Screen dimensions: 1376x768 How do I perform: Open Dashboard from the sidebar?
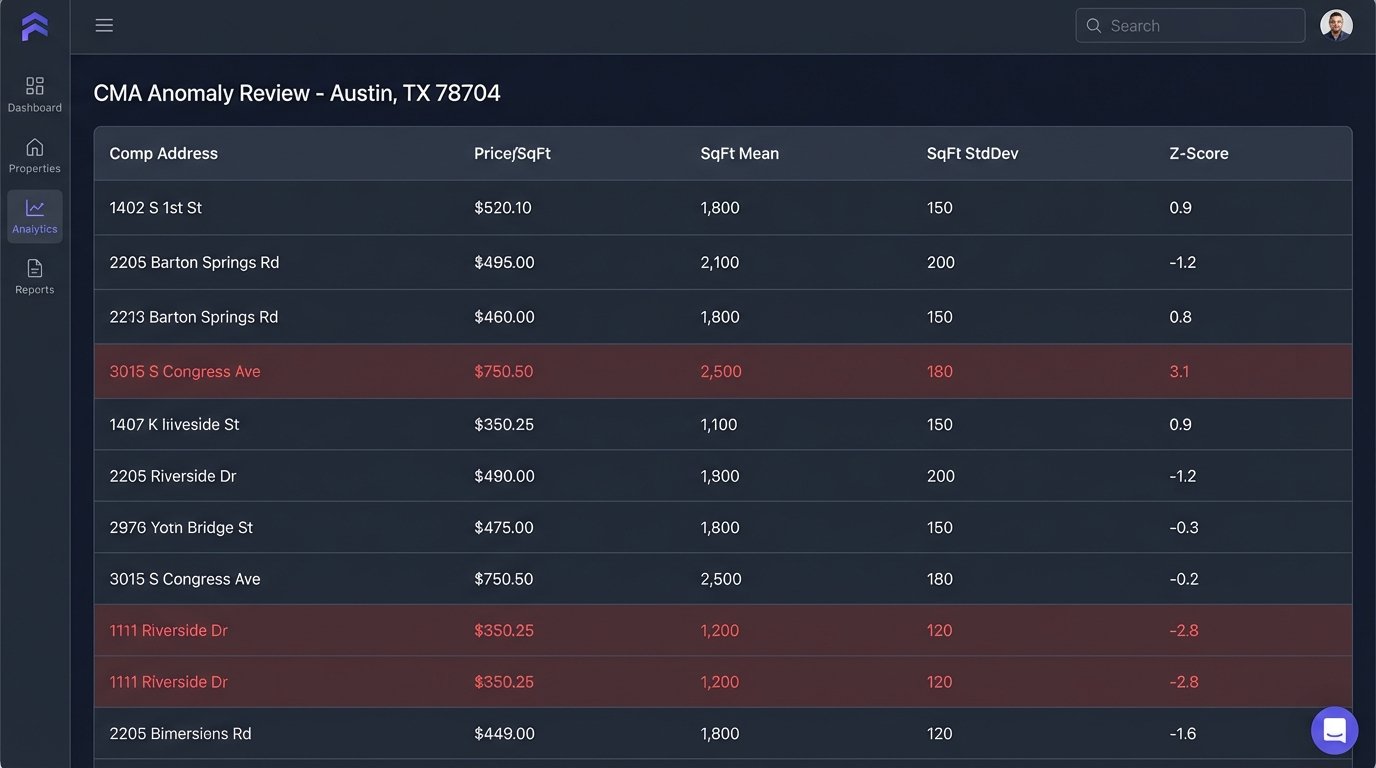[35, 94]
